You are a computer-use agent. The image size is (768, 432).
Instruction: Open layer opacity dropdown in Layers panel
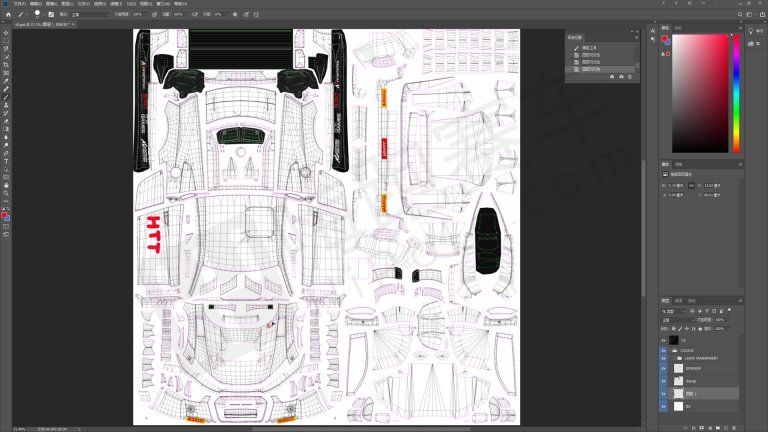(729, 320)
